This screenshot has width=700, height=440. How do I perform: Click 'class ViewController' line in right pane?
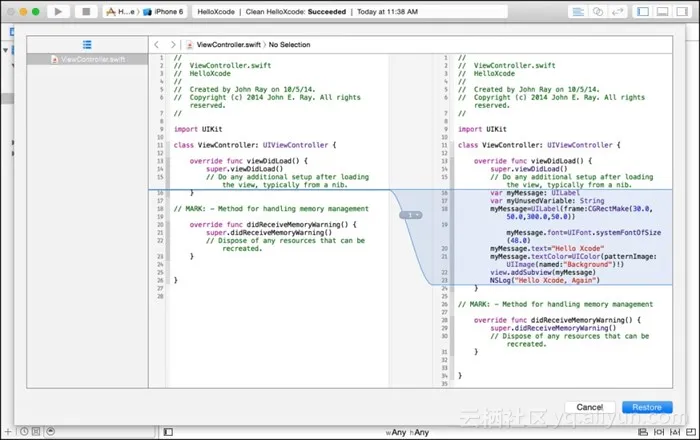pos(539,145)
